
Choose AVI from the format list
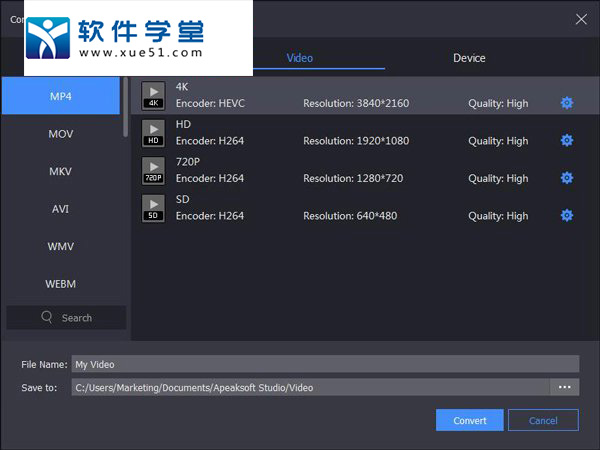point(61,209)
